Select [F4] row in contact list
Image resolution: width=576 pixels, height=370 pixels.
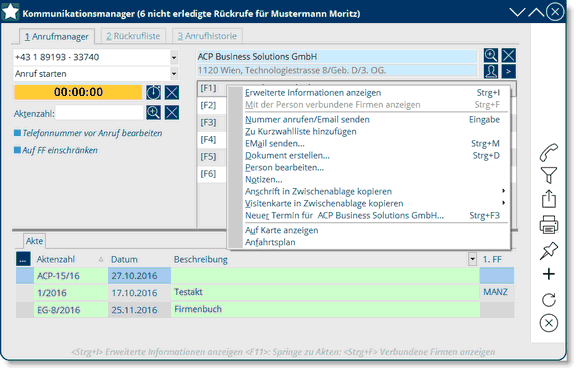212,140
